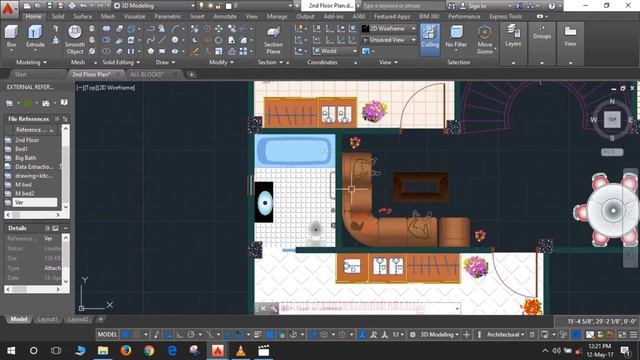The width and height of the screenshot is (640, 360).
Task: Select the Line tool in Draw panel
Action: coord(162,40)
